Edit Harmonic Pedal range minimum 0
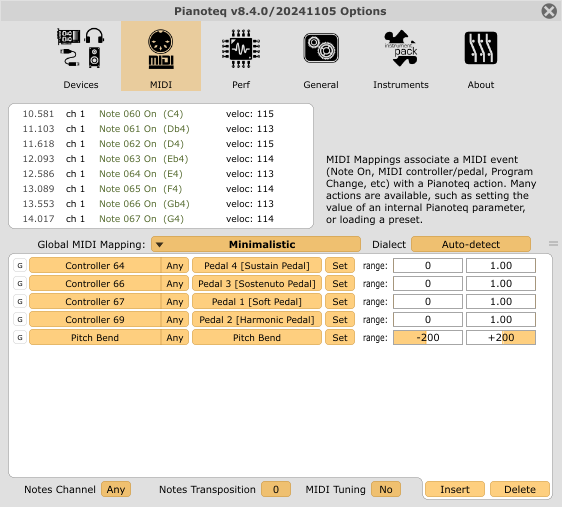The height and width of the screenshot is (507, 562). [428, 319]
